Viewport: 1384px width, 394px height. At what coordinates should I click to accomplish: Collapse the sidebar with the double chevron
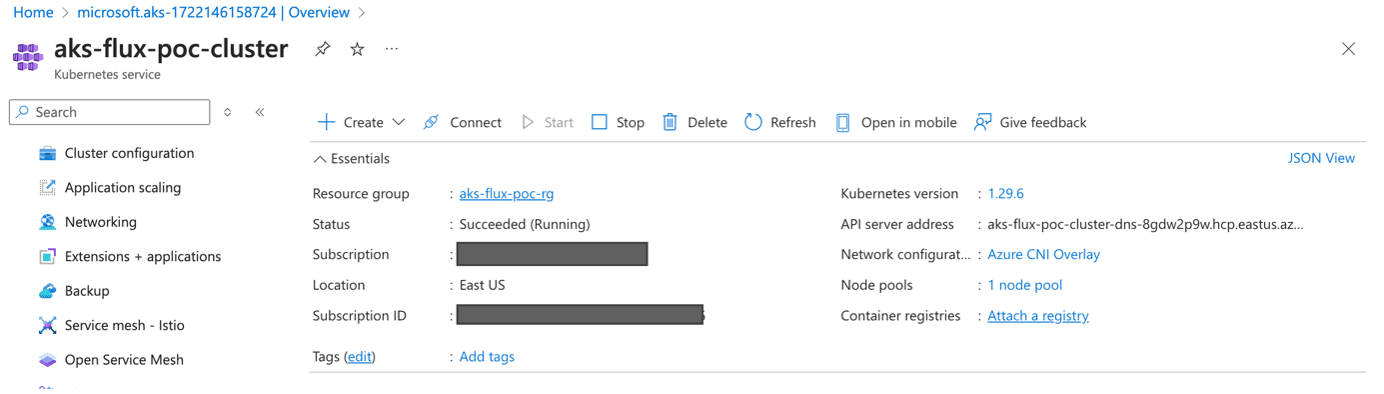260,112
